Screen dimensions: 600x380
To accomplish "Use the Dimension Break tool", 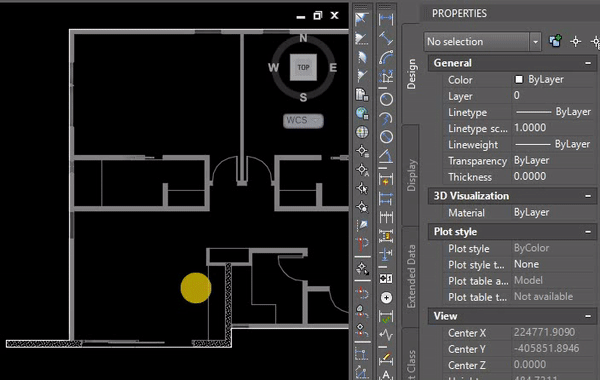I will click(x=386, y=254).
